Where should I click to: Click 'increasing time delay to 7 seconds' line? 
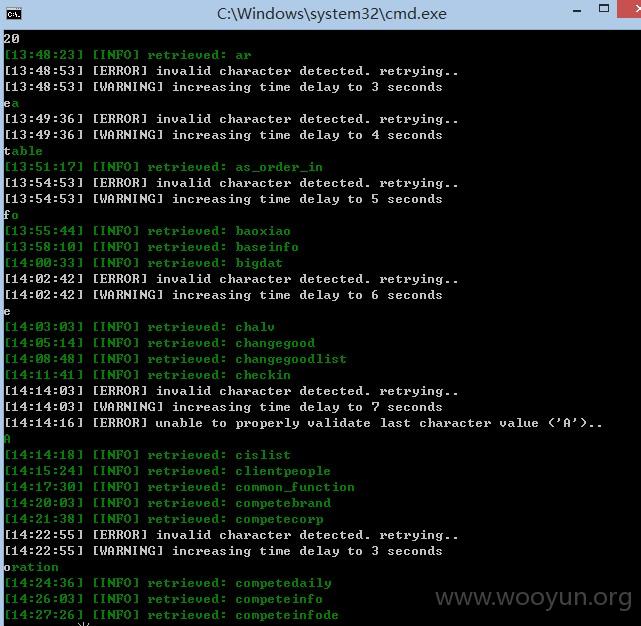pyautogui.click(x=223, y=407)
